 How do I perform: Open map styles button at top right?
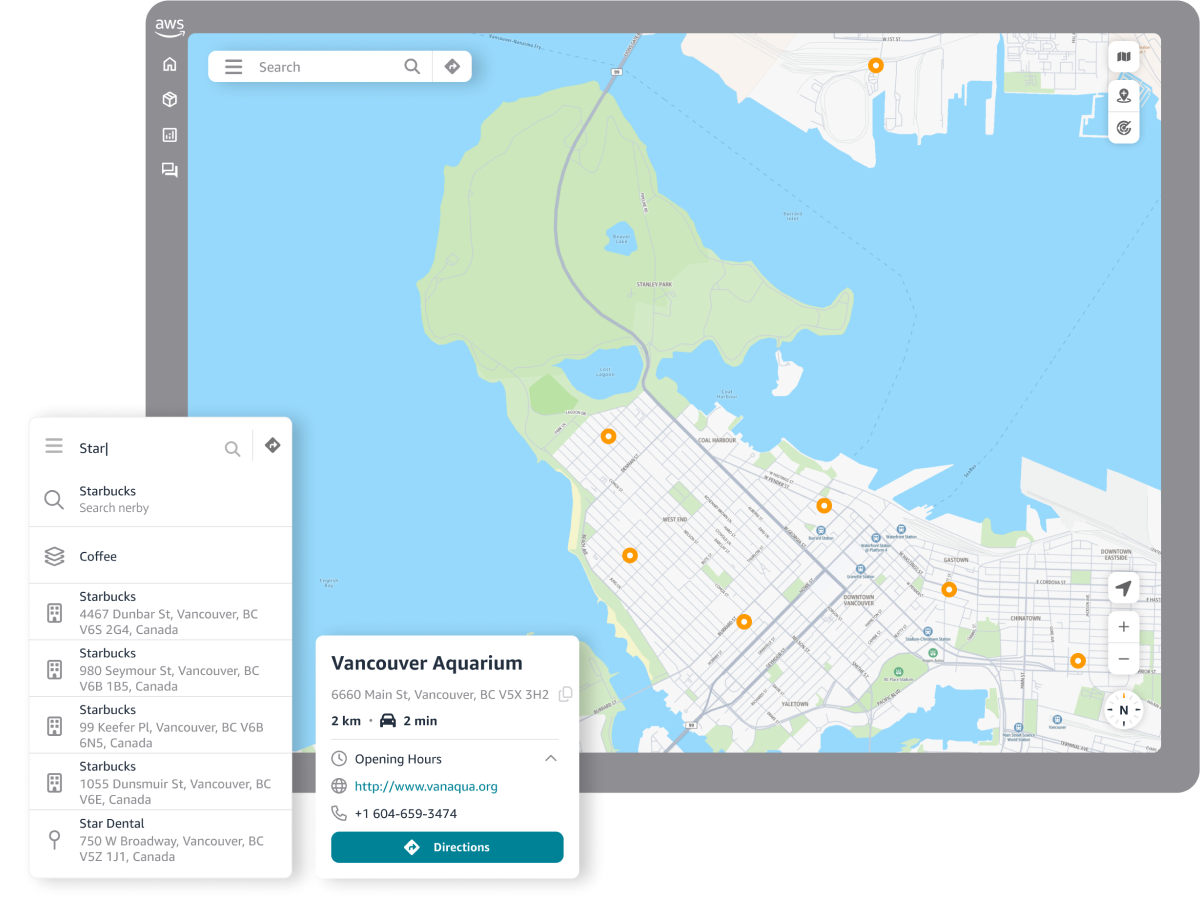tap(1124, 57)
